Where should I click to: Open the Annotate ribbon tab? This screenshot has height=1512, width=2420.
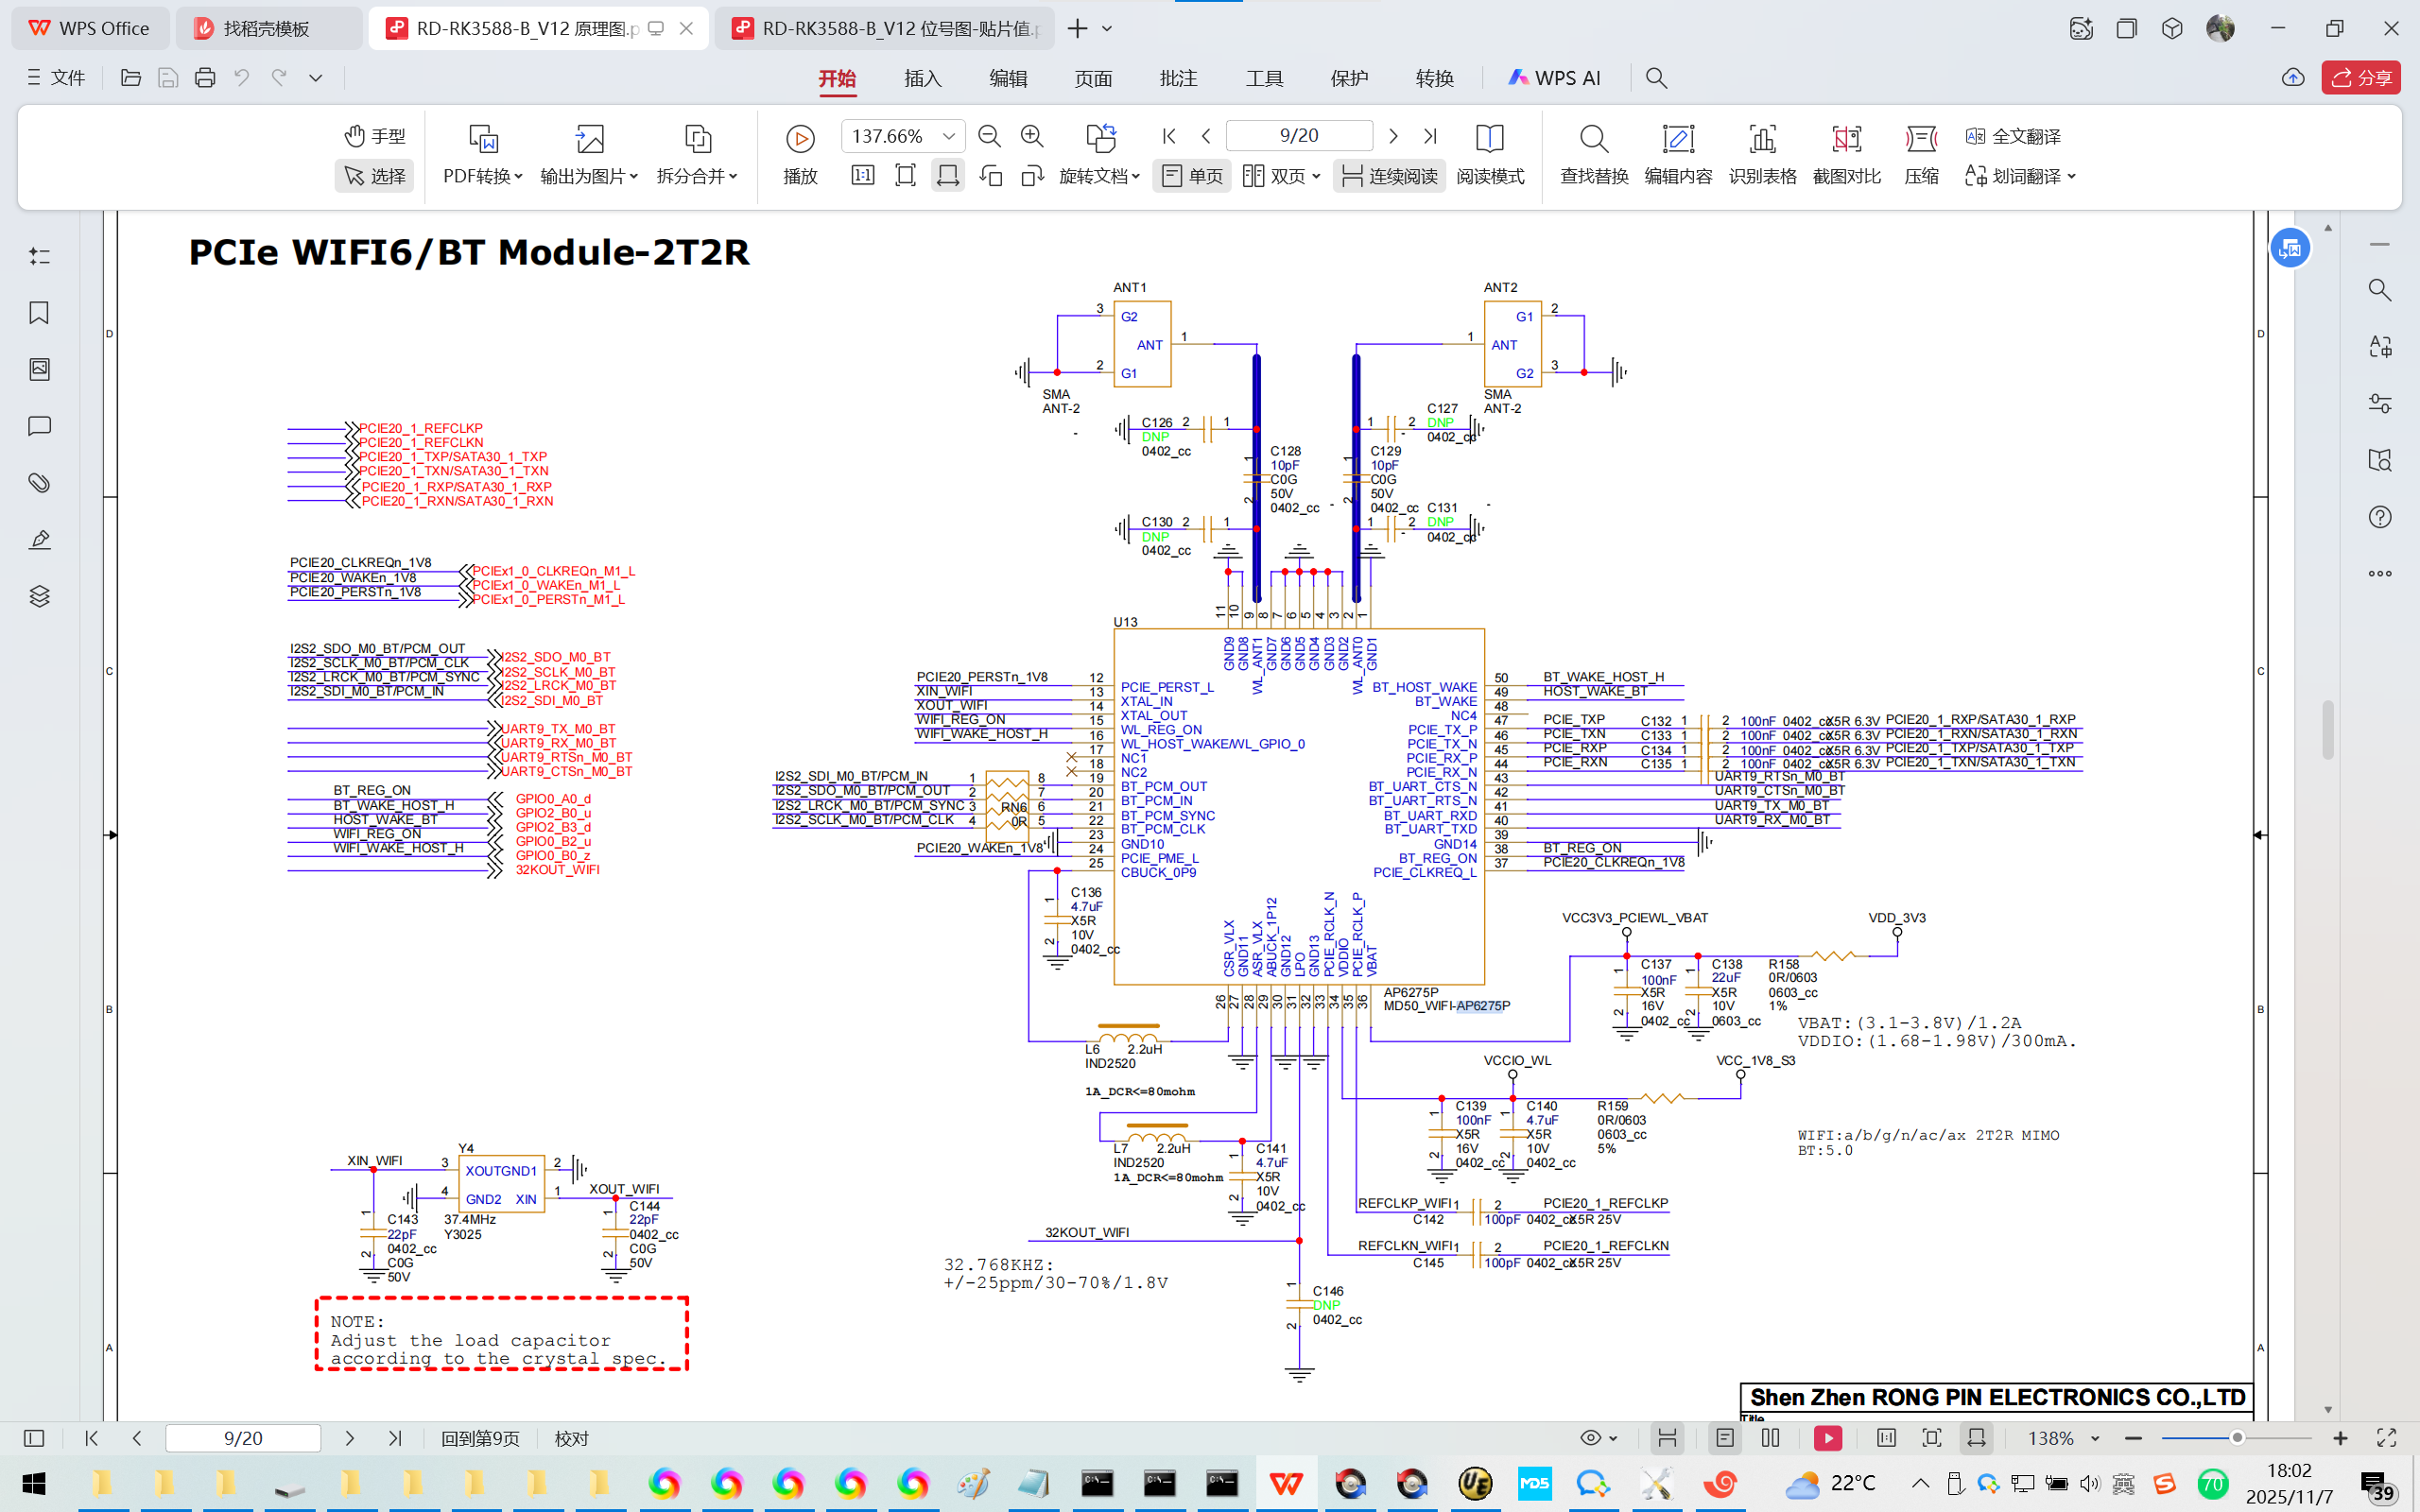(1178, 78)
